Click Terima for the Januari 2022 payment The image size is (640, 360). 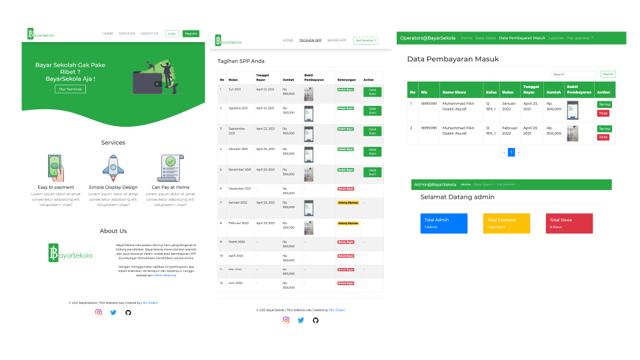pyautogui.click(x=604, y=104)
